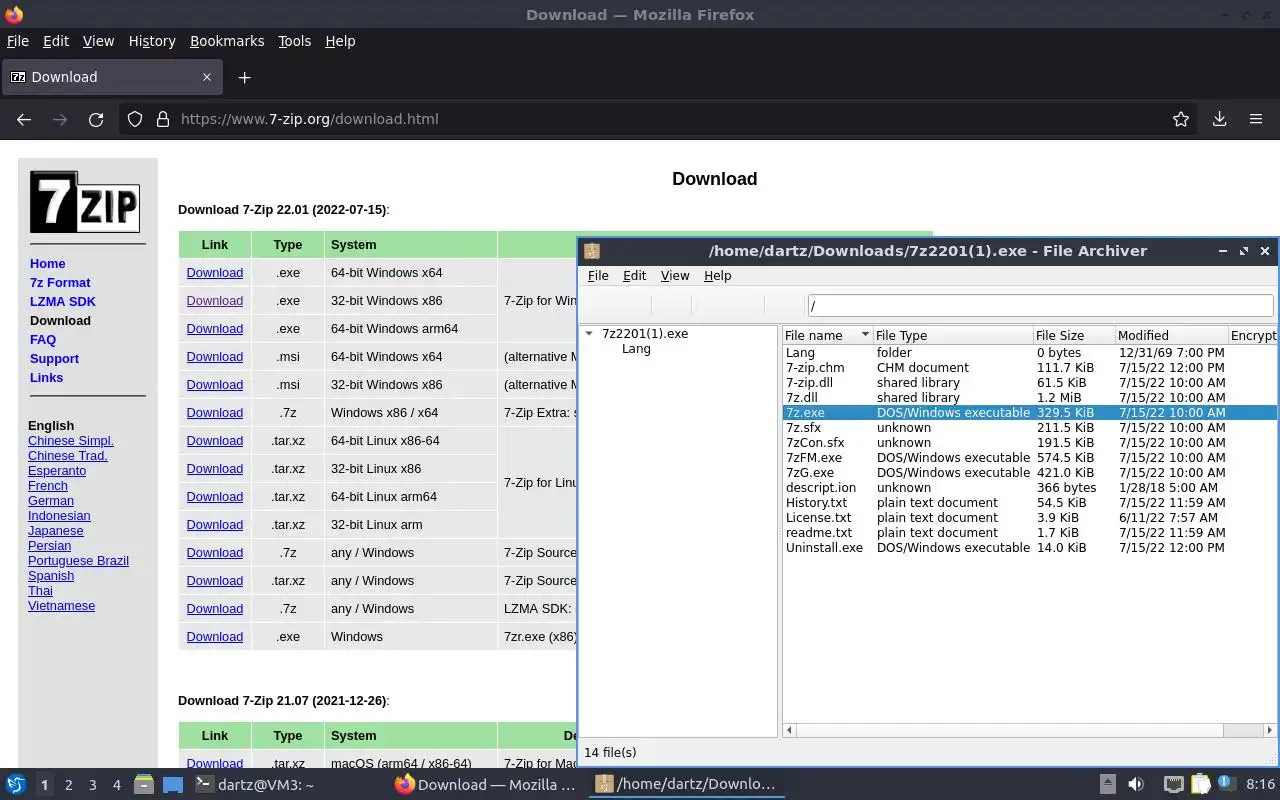Switch to workspace 4
1280x800 pixels.
click(x=116, y=785)
